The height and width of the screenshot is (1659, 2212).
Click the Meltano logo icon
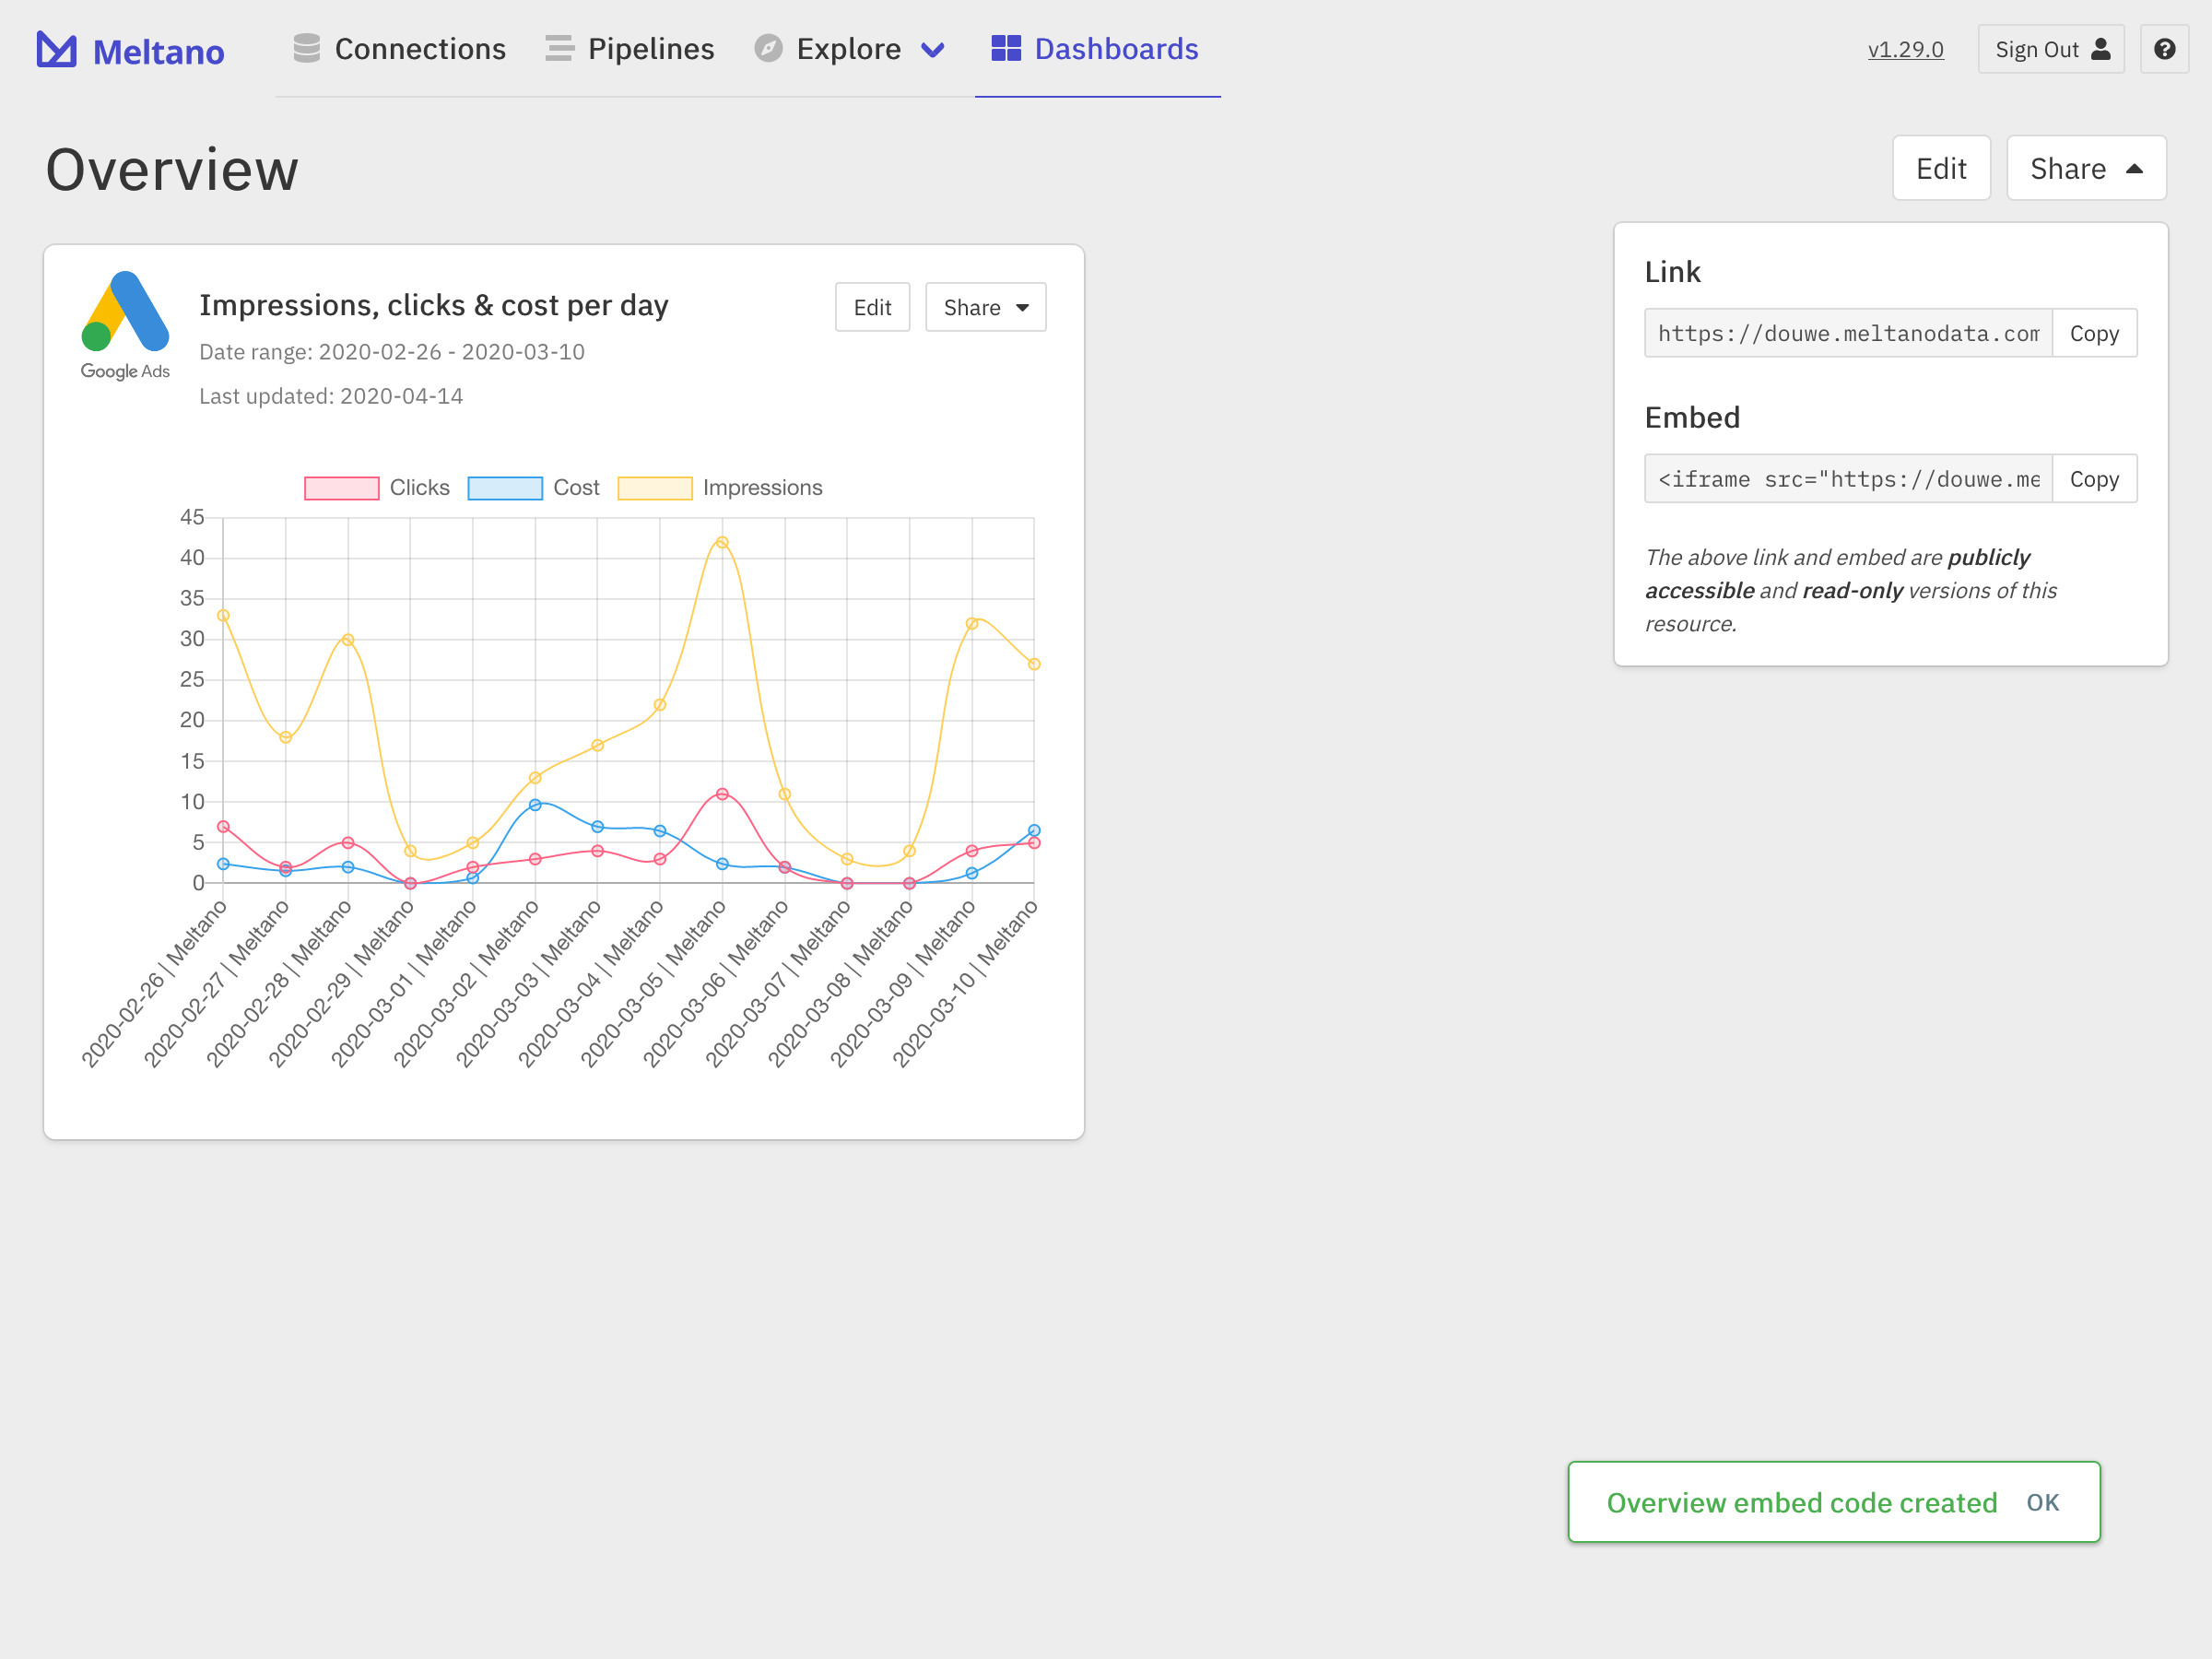[x=56, y=49]
